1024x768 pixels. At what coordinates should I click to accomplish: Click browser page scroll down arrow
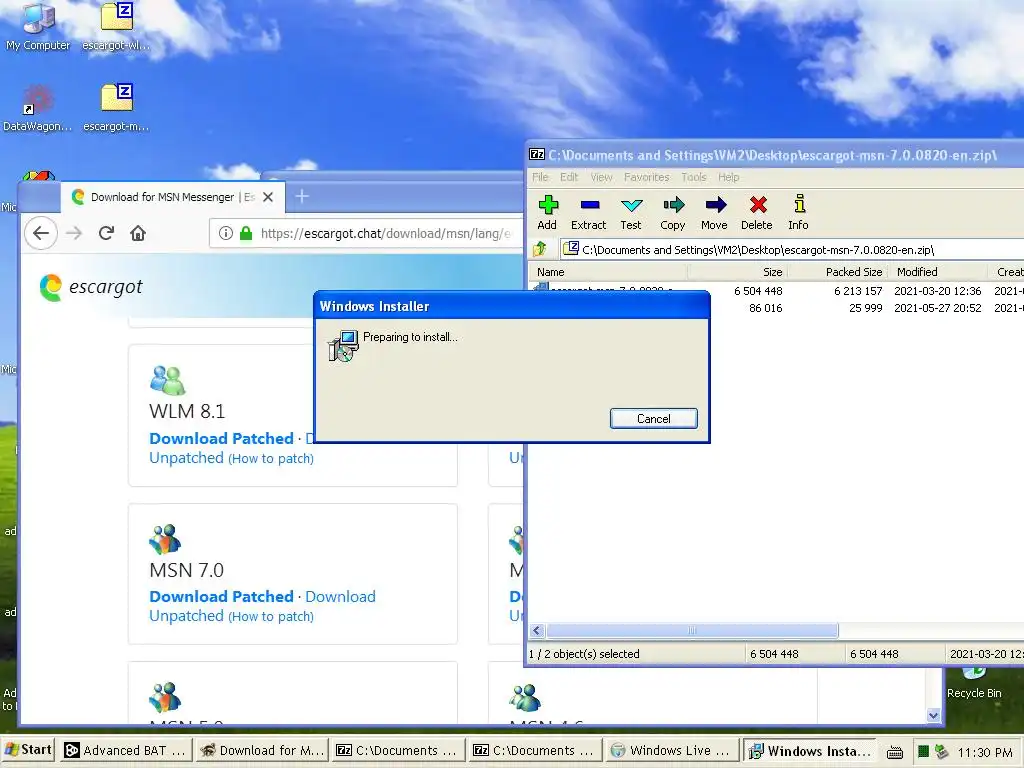933,715
